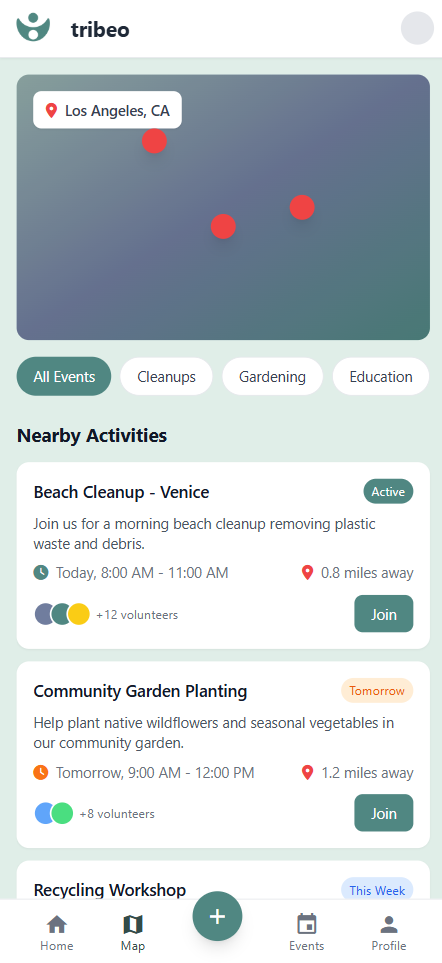View volunteer avatars on Beach Cleanup card

[x=62, y=614]
